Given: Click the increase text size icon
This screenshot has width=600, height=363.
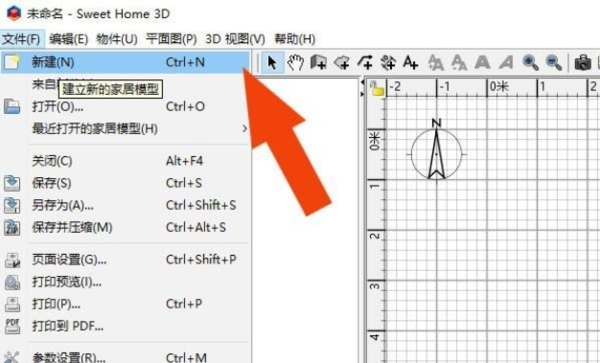Looking at the screenshot, I should [x=435, y=62].
